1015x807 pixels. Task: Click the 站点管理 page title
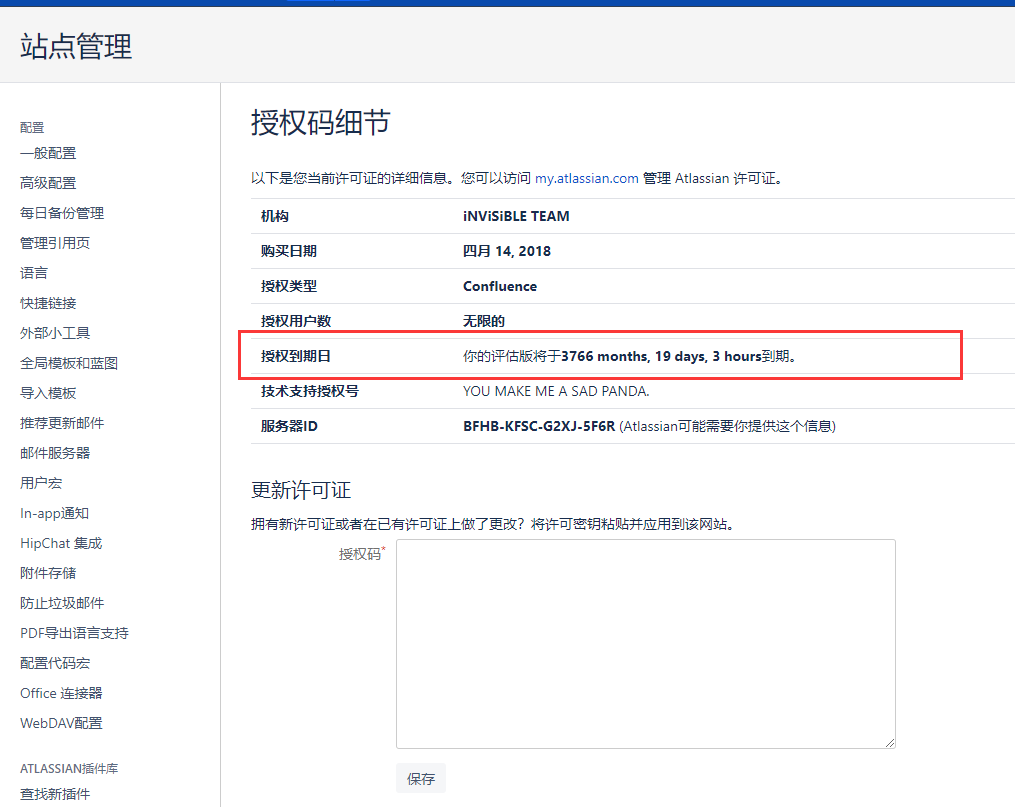76,47
